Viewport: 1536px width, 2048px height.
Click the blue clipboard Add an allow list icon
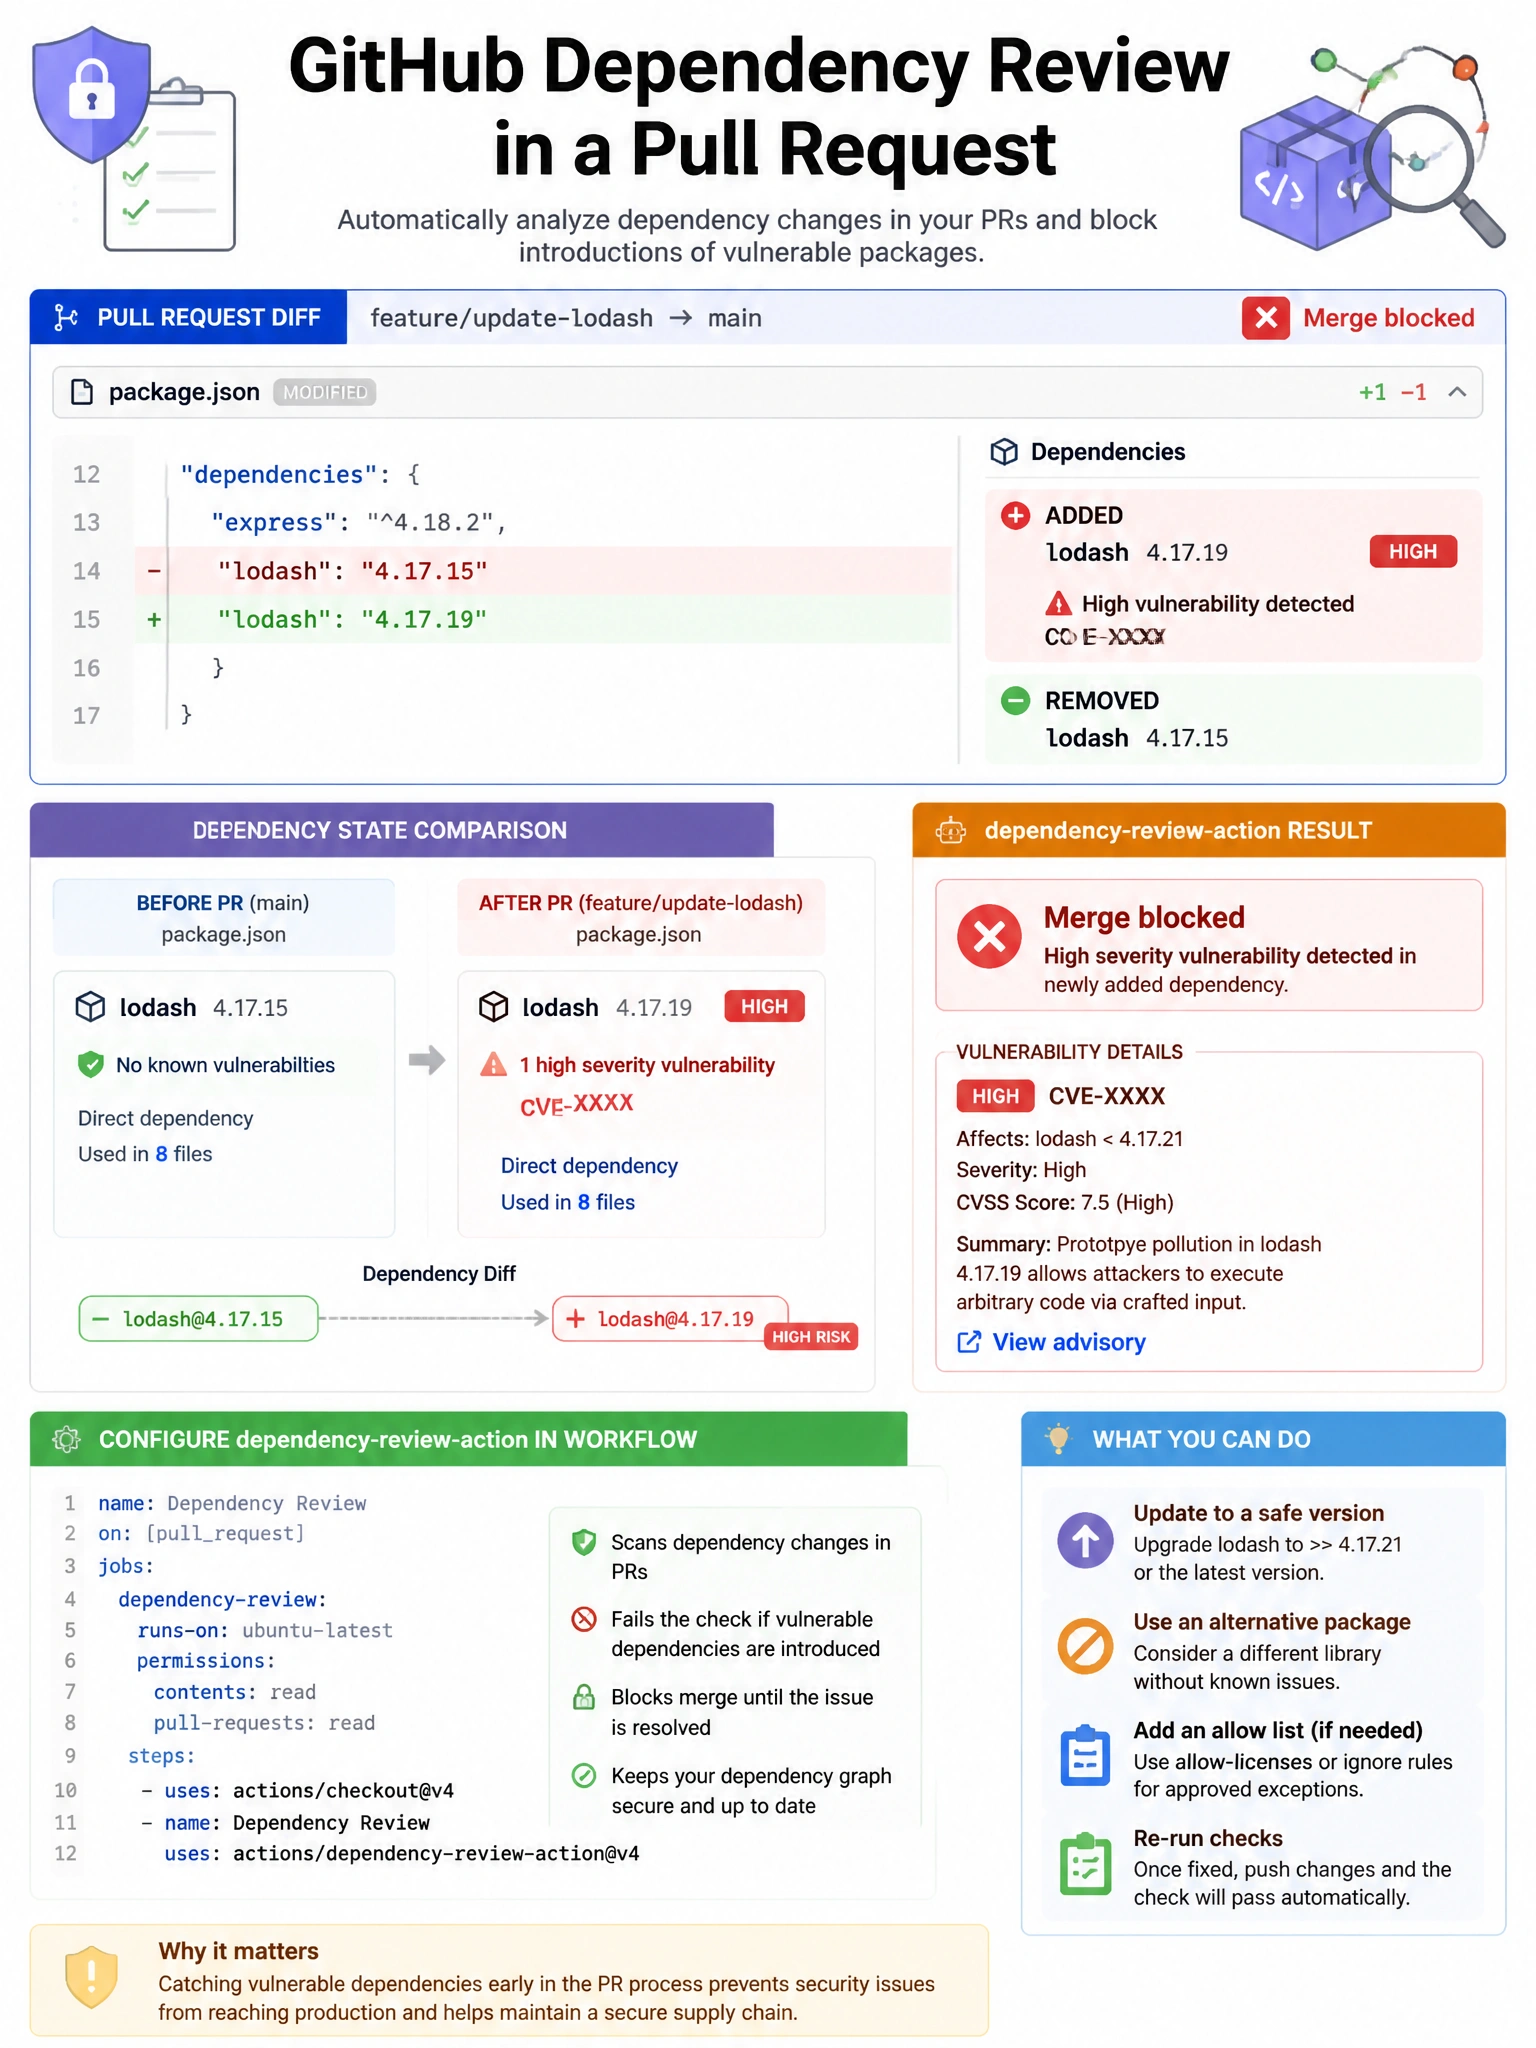click(x=1085, y=1756)
